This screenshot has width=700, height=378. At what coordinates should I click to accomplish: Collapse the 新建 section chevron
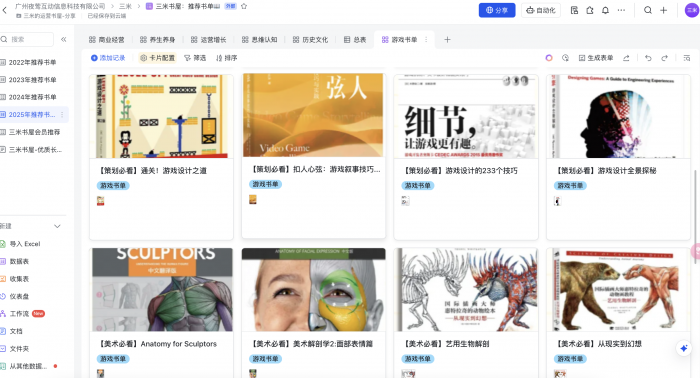(x=57, y=226)
